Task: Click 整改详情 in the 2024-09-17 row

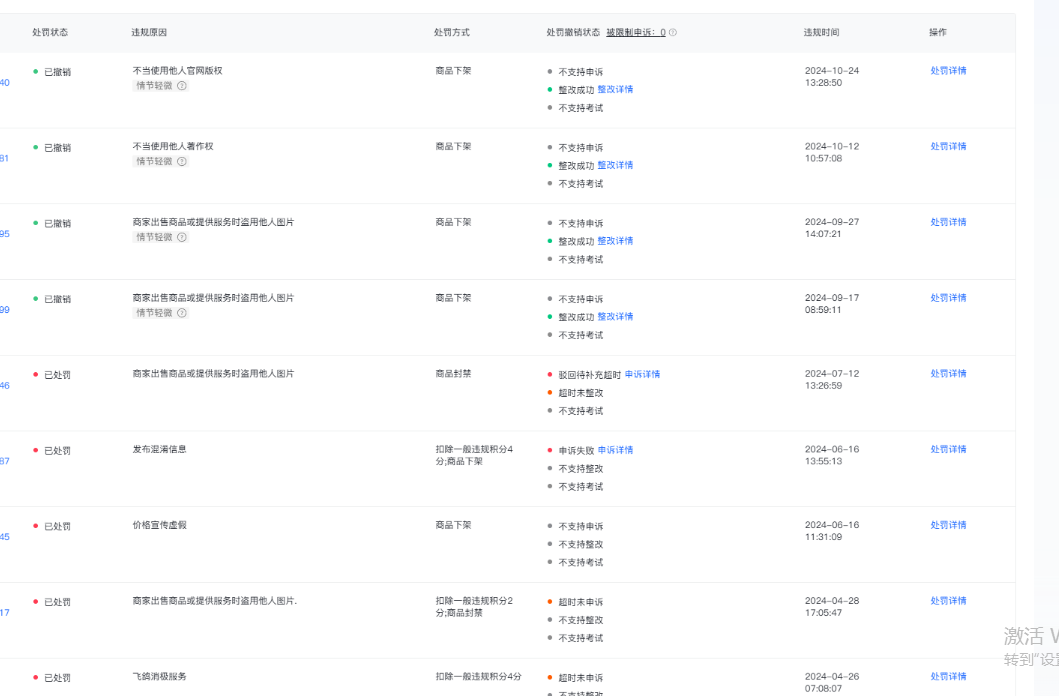Action: (615, 317)
